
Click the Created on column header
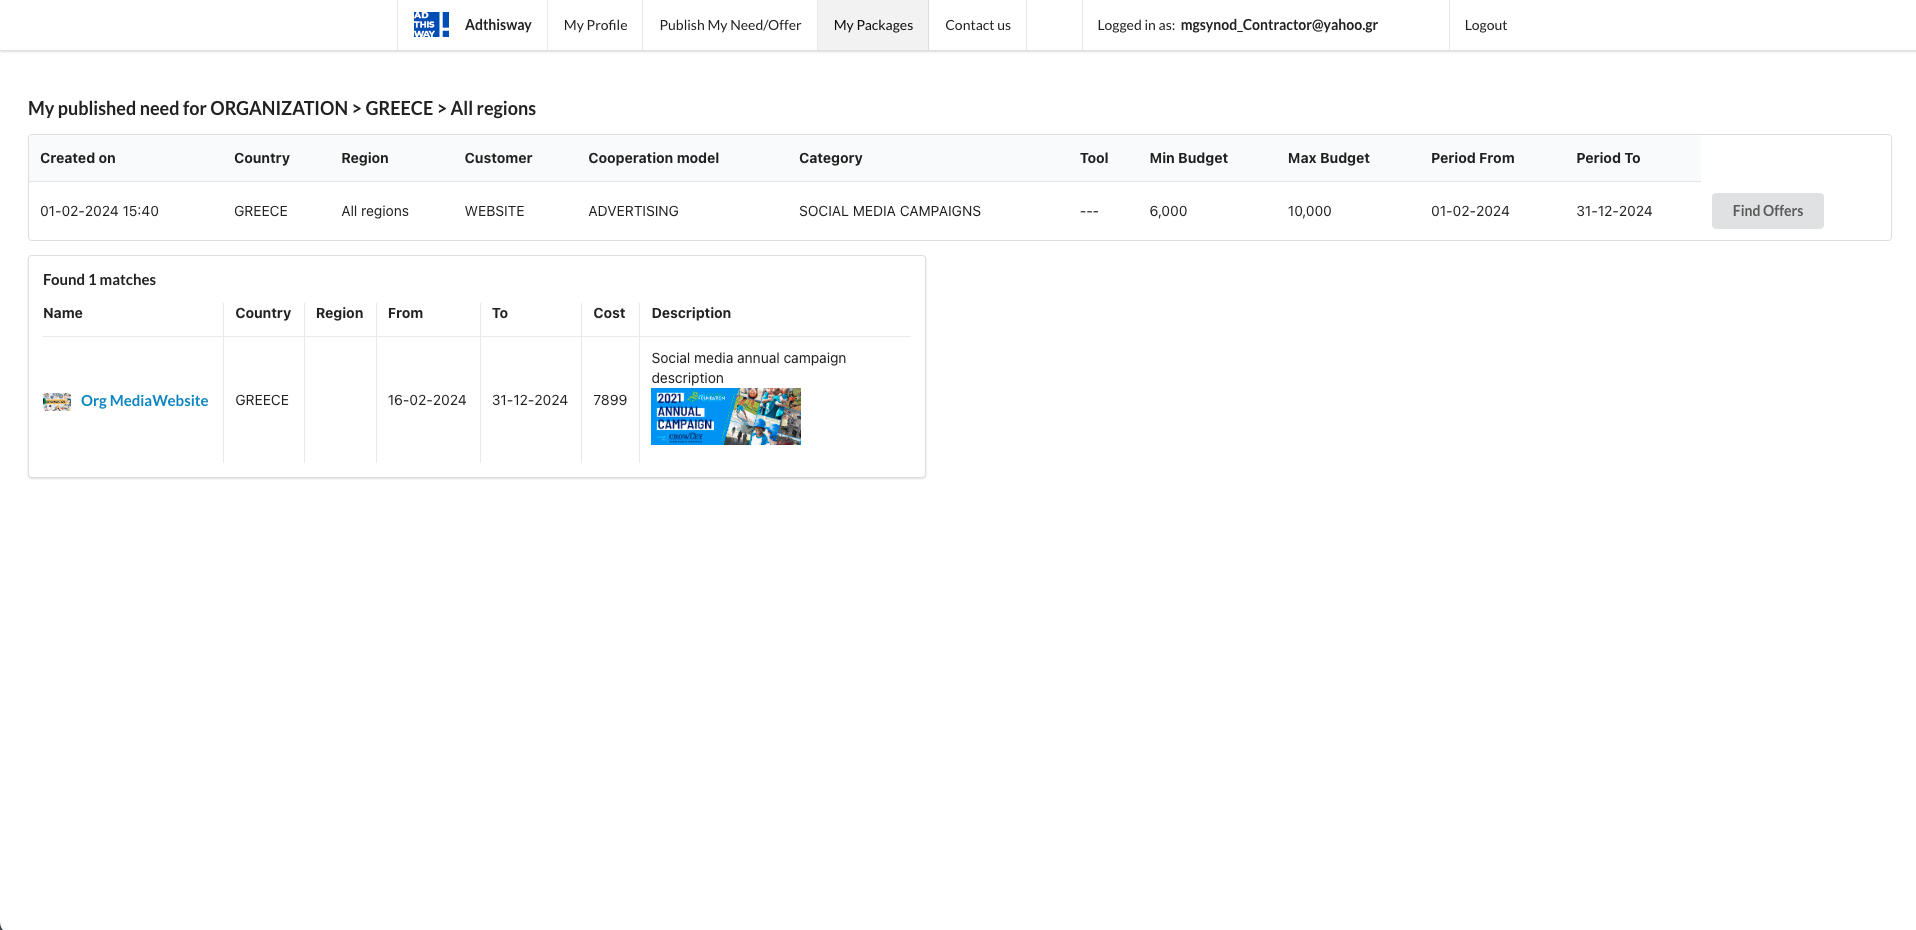click(x=78, y=158)
